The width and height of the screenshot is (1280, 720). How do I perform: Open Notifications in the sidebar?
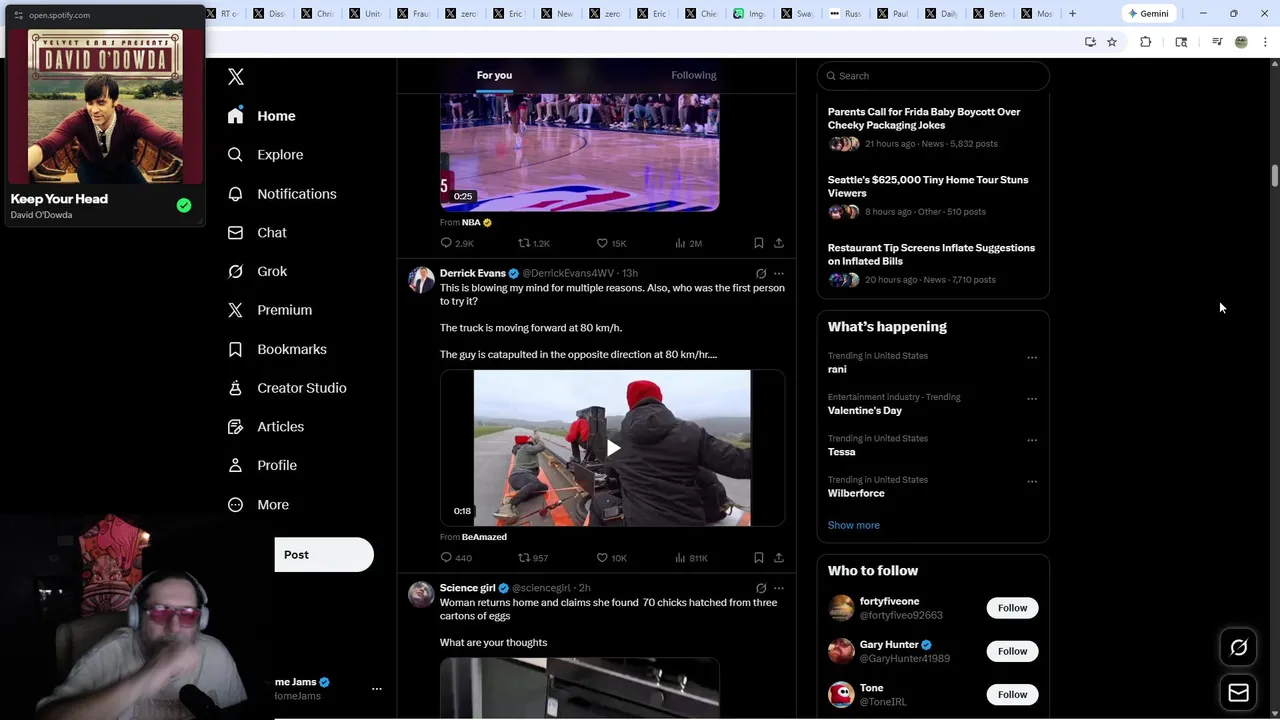pos(282,194)
